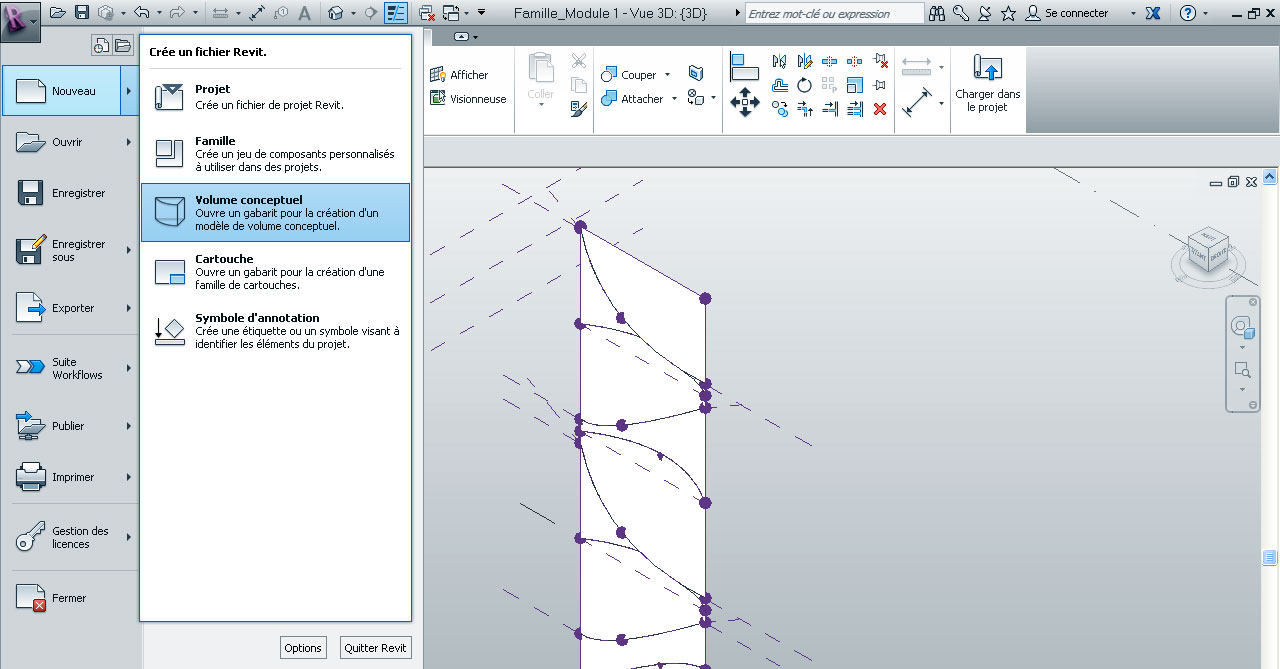Image resolution: width=1280 pixels, height=669 pixels.
Task: Click the Switch Windows icon
Action: click(452, 13)
